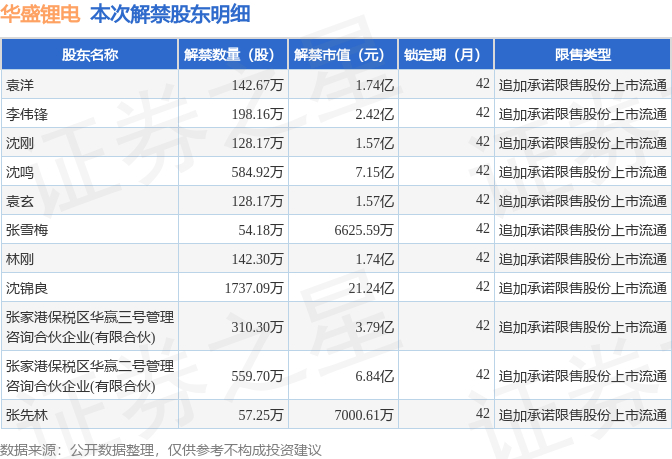The width and height of the screenshot is (672, 459).
Task: Click the 21.24亿 market value
Action: click(x=371, y=288)
